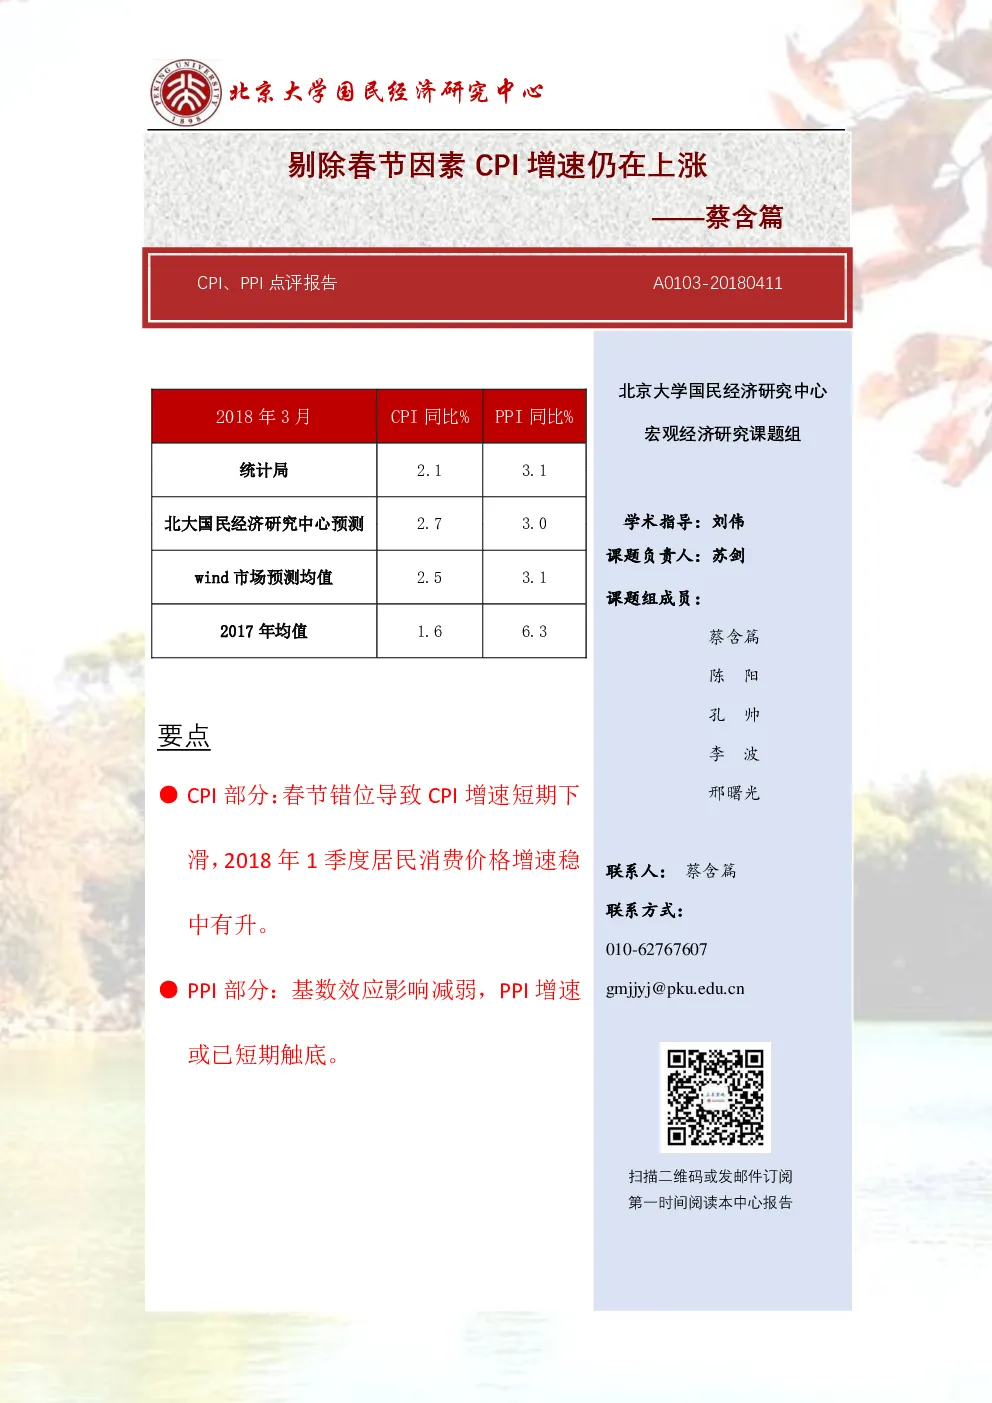Click the text 或已短期触底。
Screen dimensions: 992x1403
pyautogui.click(x=264, y=1055)
